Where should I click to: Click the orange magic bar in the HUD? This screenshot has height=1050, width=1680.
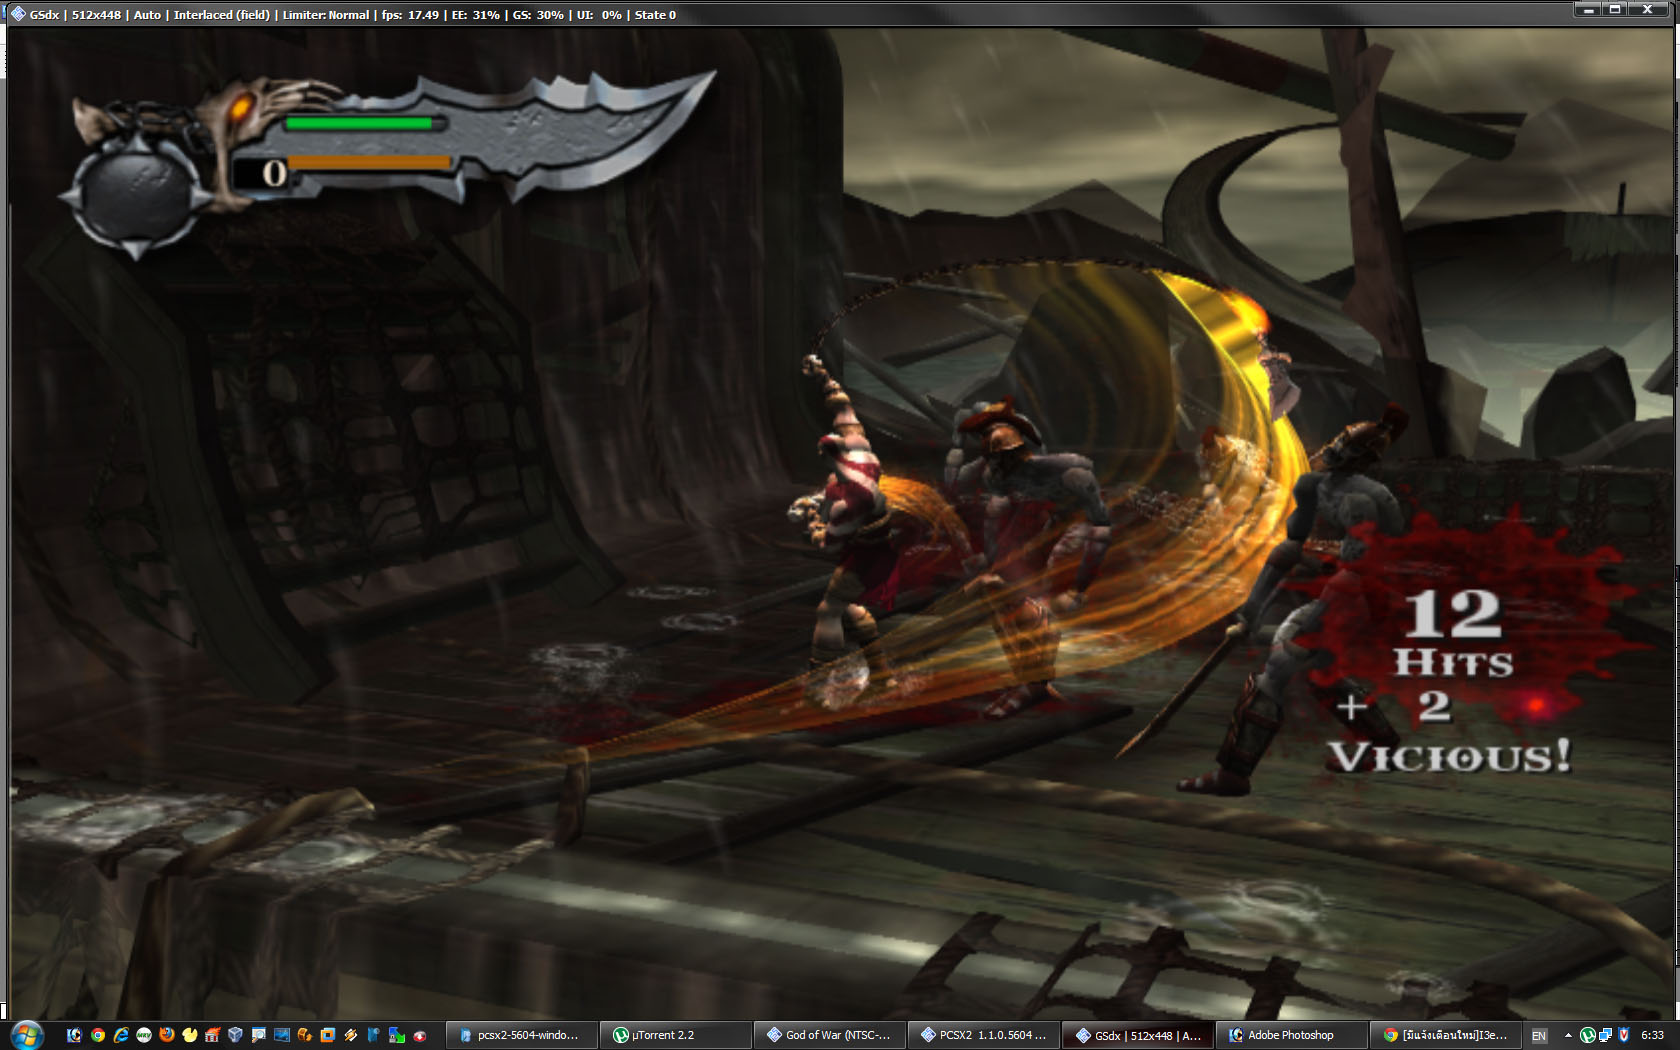tap(369, 162)
